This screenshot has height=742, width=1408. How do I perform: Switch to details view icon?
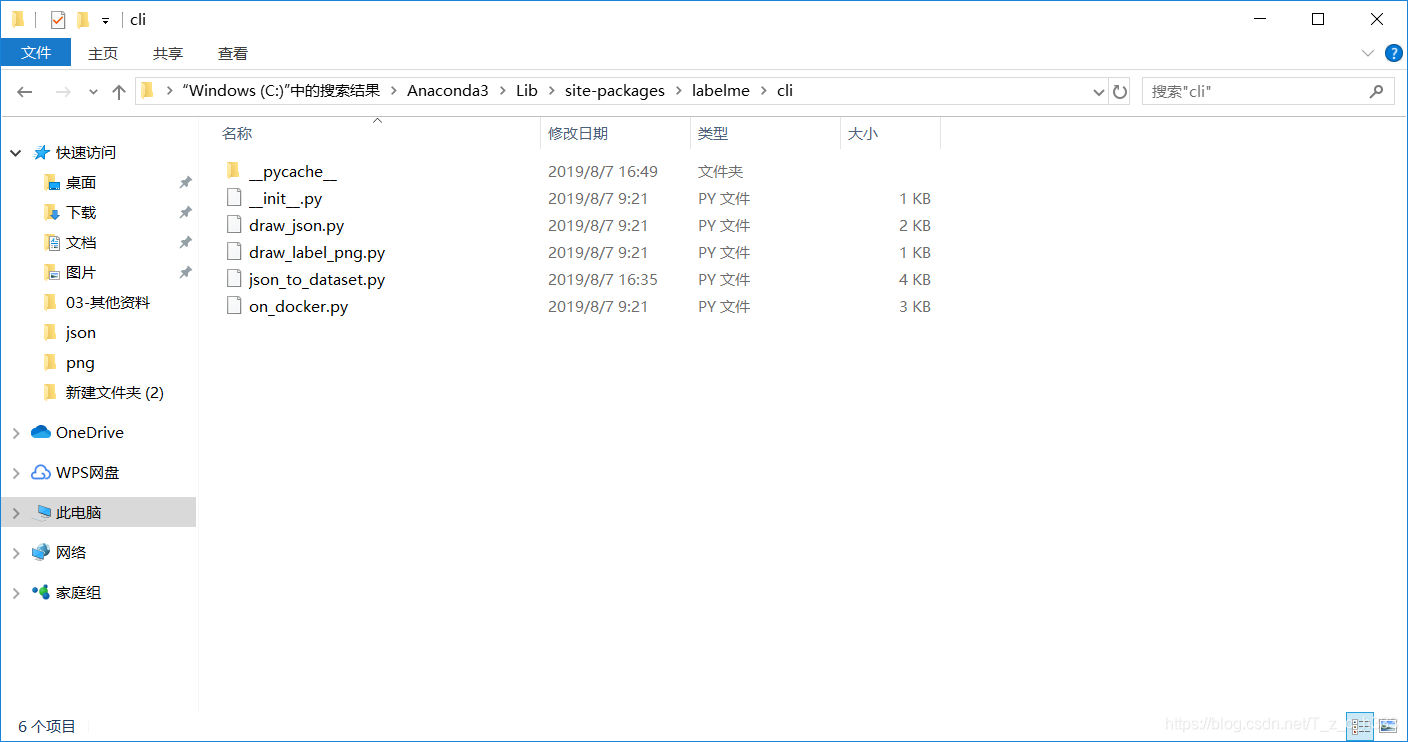click(1360, 726)
